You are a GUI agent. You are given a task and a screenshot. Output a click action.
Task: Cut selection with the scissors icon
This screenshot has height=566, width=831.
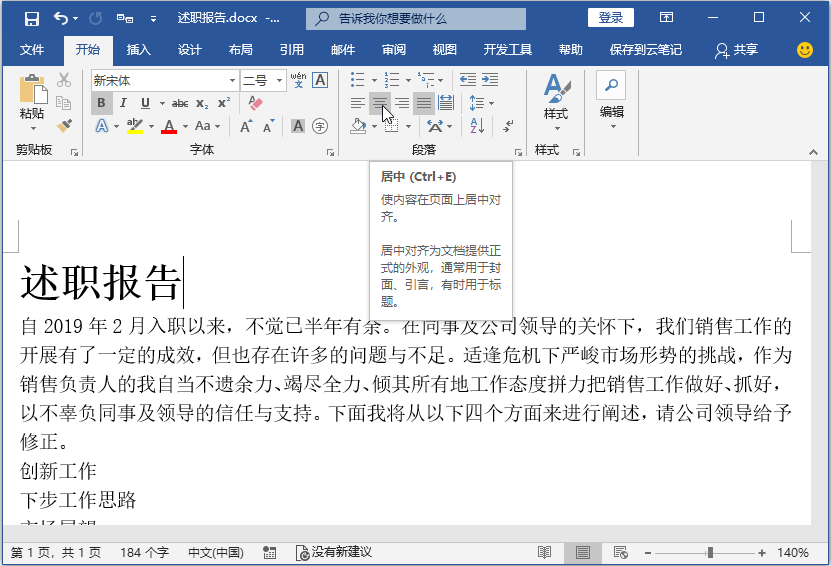pyautogui.click(x=64, y=80)
